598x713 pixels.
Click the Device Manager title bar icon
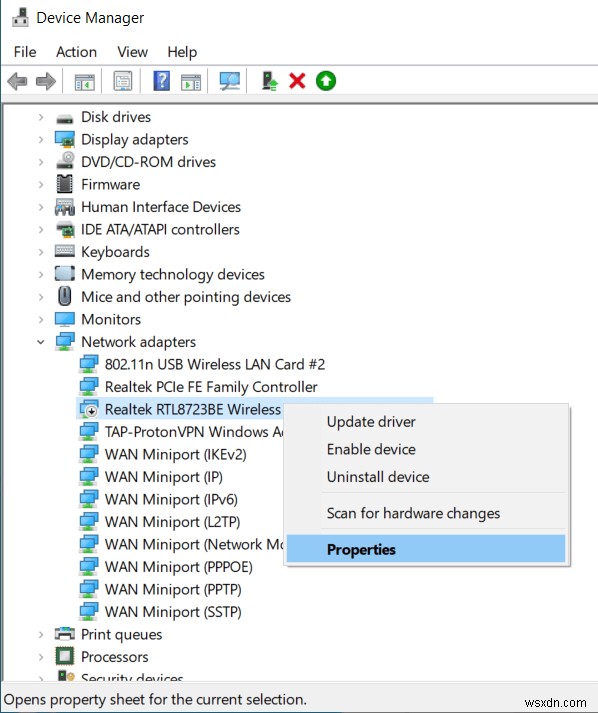click(x=20, y=17)
